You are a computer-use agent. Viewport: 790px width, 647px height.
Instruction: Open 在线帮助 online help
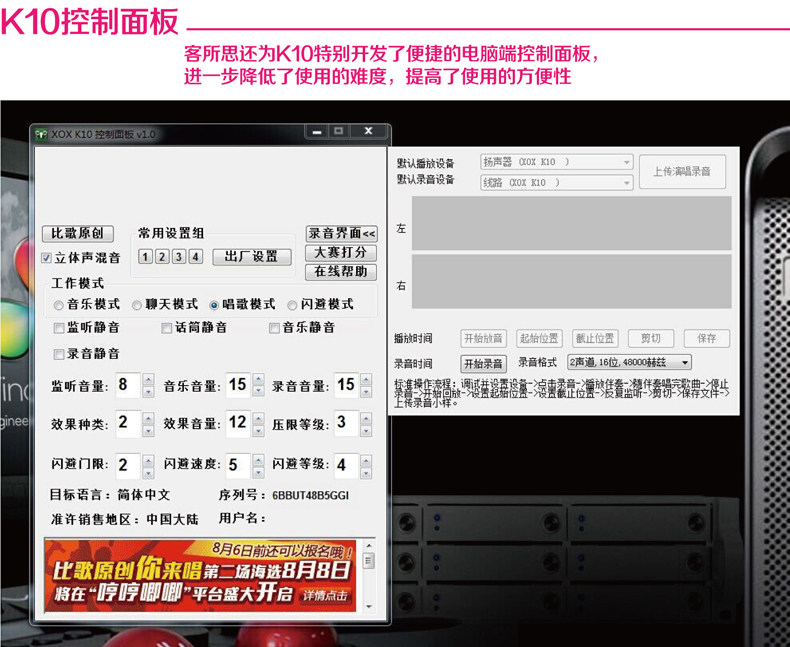(341, 272)
